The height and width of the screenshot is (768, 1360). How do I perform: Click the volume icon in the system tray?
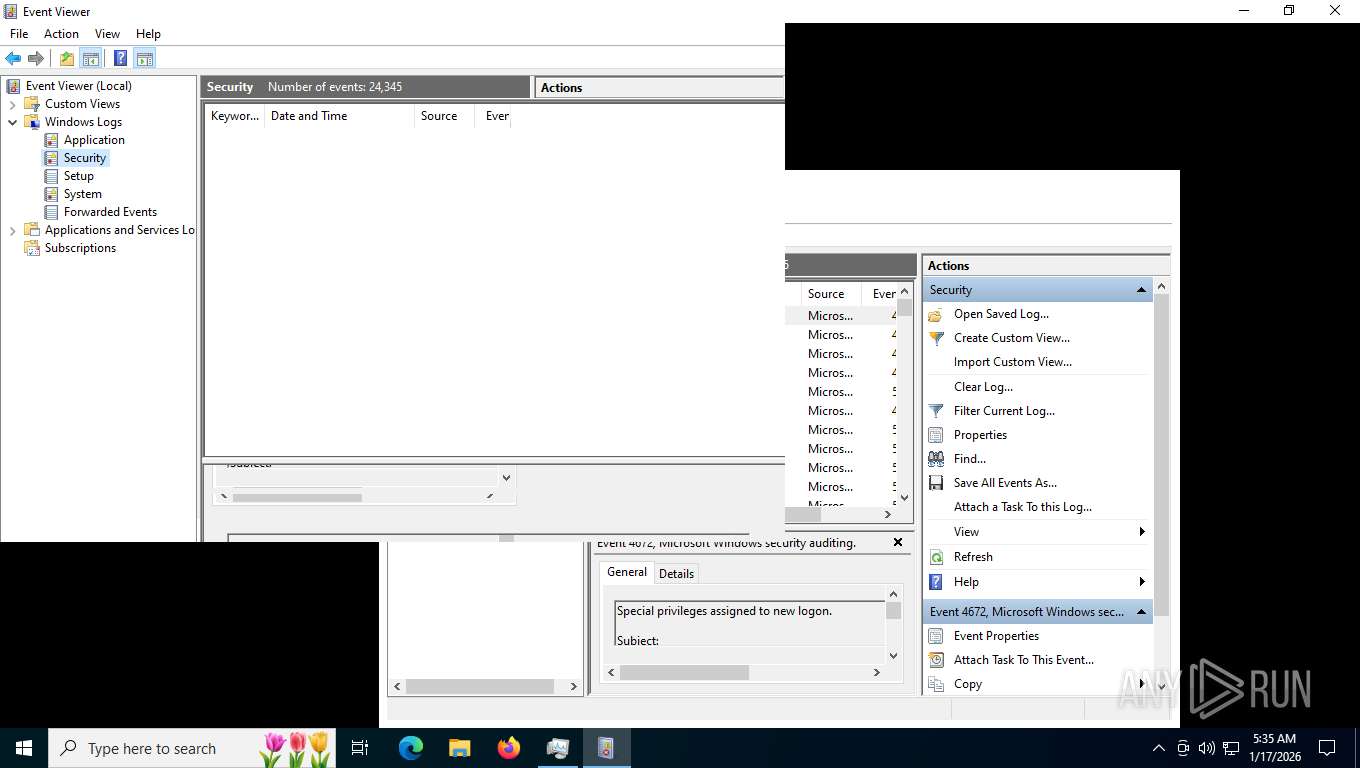click(x=1207, y=748)
